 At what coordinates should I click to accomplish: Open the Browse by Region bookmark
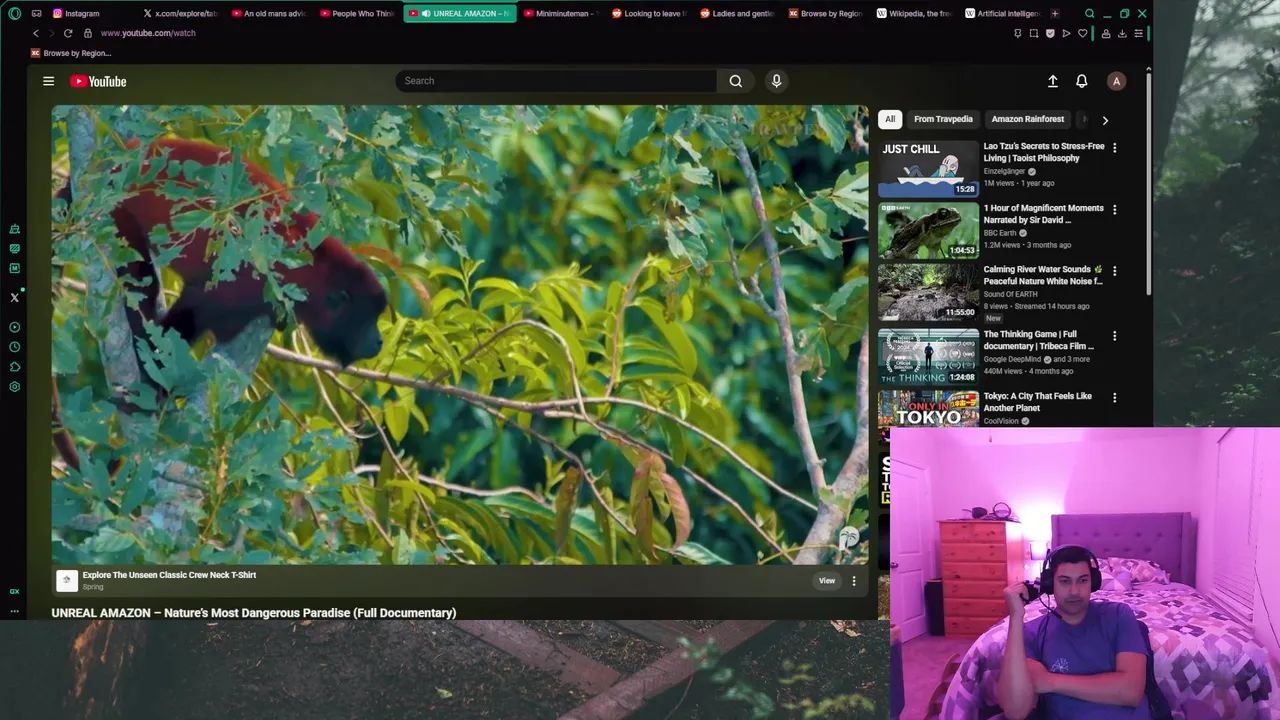[x=71, y=53]
